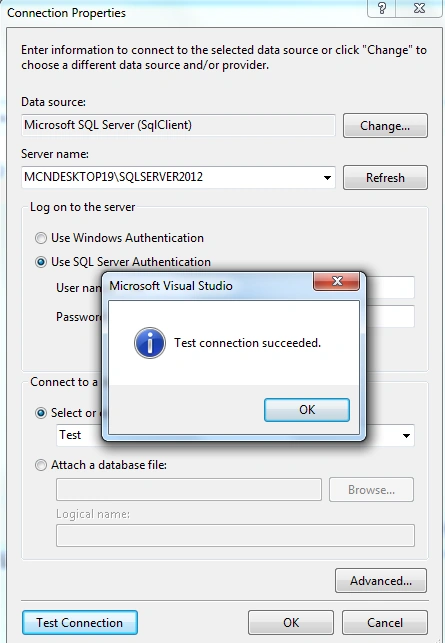Viewport: 445px width, 643px height.
Task: Choose Attach a database file option
Action: 41,465
